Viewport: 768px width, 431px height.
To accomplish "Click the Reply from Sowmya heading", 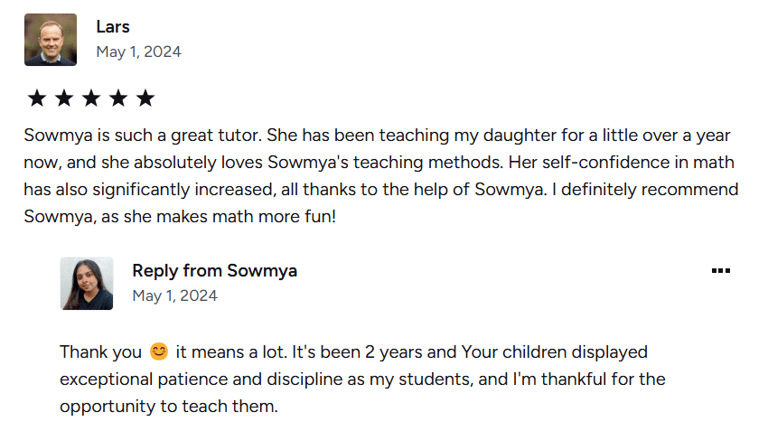I will click(x=215, y=271).
